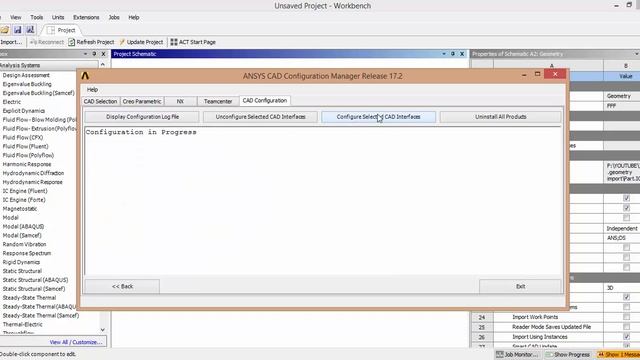The image size is (640, 360).
Task: Click Uninstall All Products button
Action: 500,117
